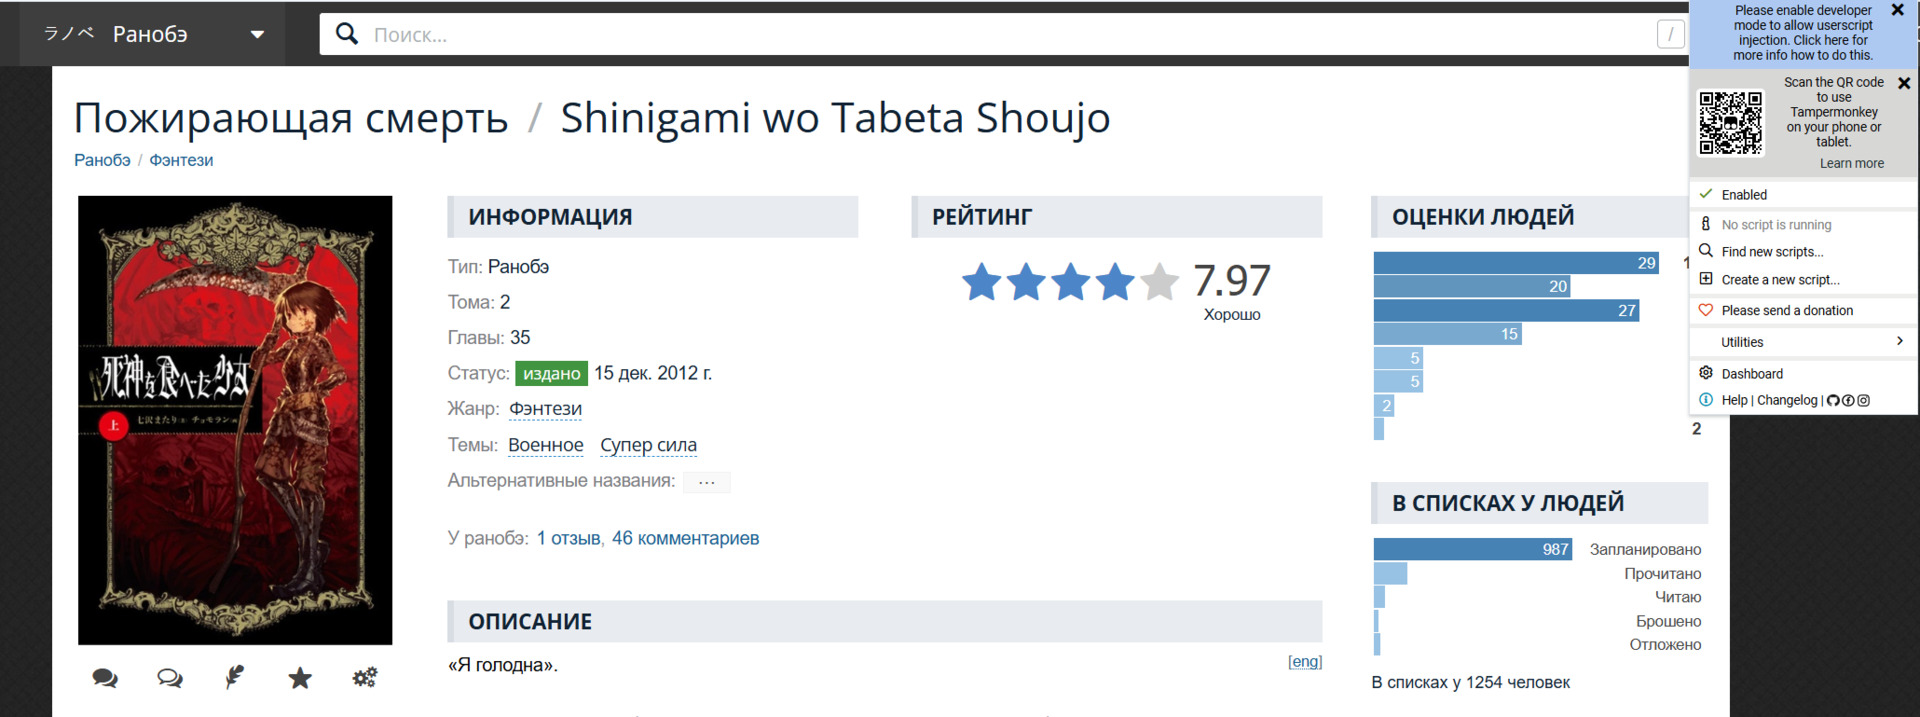Viewport: 1920px width, 717px height.
Task: Open the 46 комментариев link
Action: coord(685,538)
